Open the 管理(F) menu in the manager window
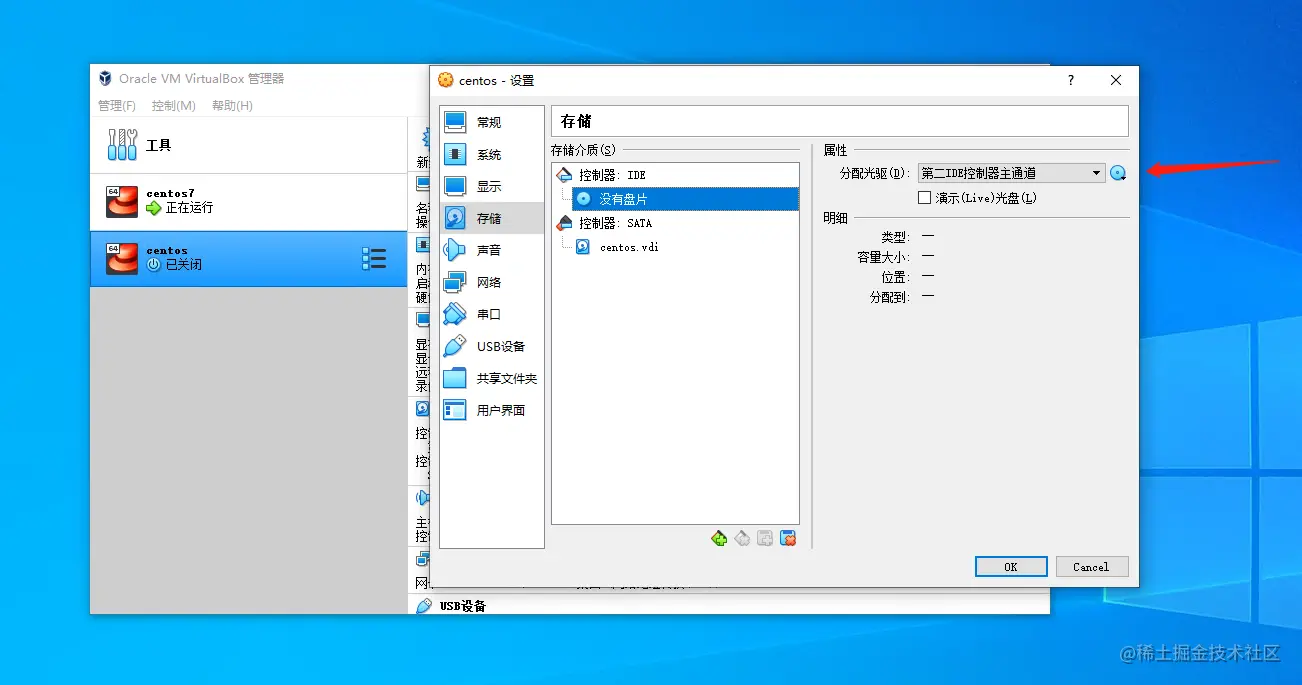 [x=117, y=105]
